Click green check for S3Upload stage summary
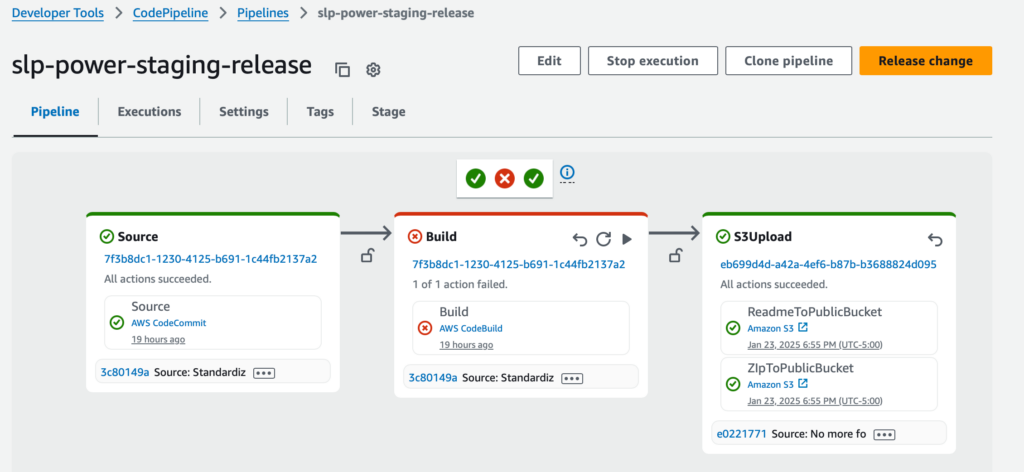The width and height of the screenshot is (1024, 472). tap(534, 178)
